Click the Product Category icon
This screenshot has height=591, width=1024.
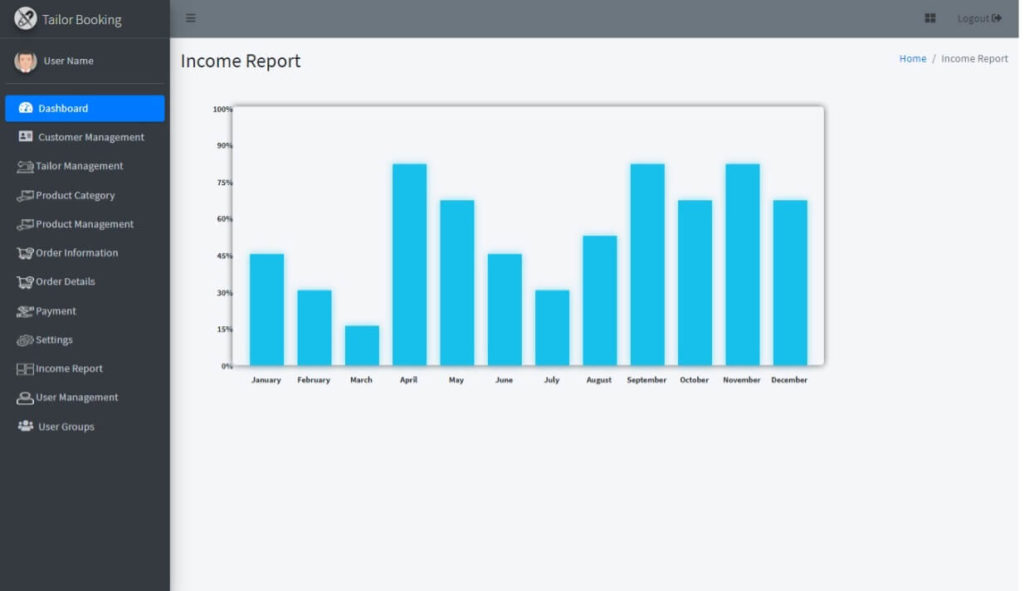pos(26,195)
